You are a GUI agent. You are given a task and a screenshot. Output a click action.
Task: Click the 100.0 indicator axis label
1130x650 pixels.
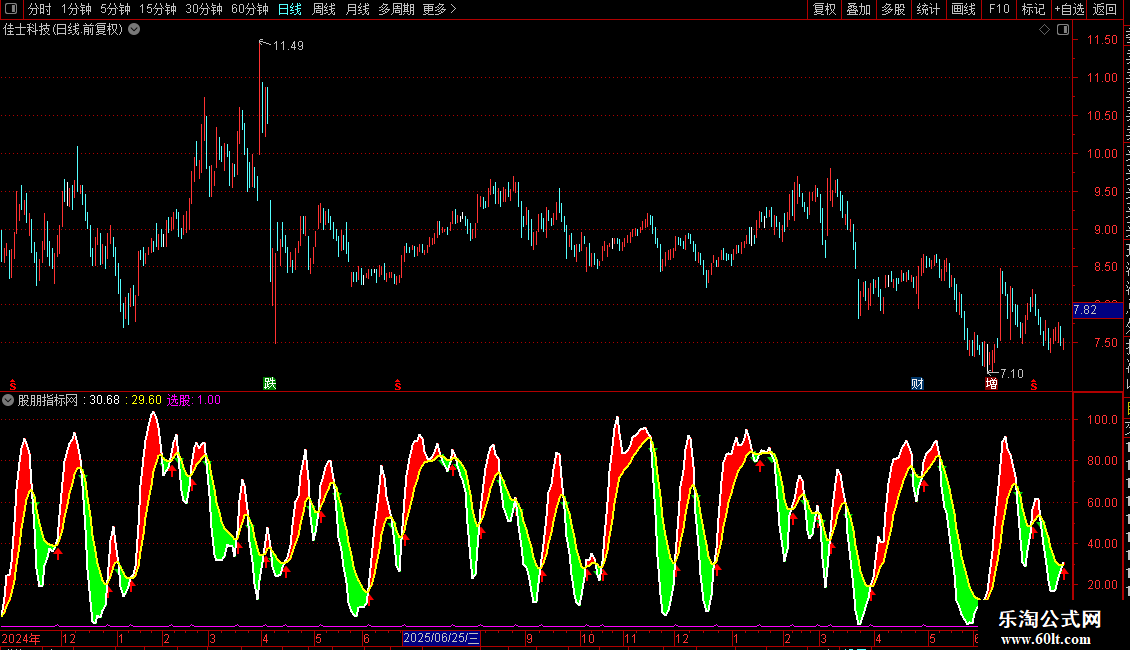tap(1102, 420)
